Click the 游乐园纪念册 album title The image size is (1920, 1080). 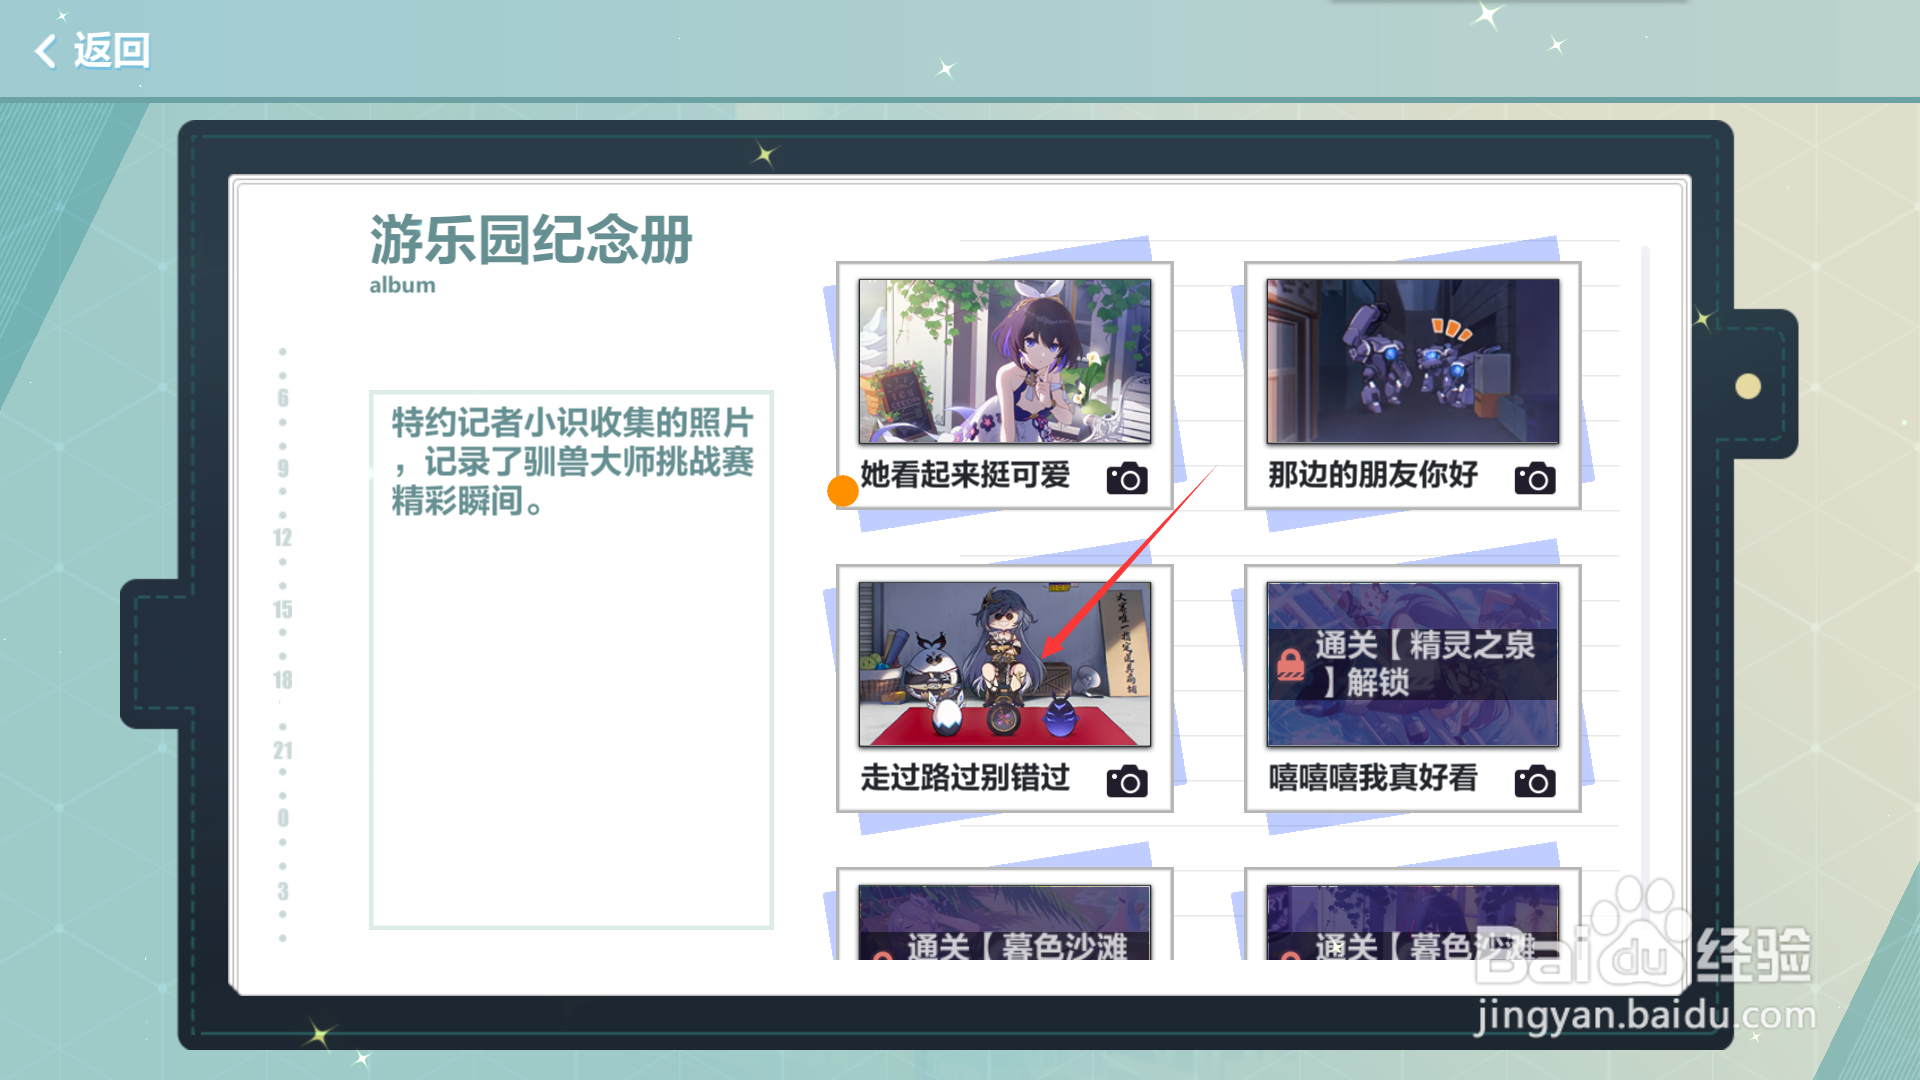click(x=531, y=240)
